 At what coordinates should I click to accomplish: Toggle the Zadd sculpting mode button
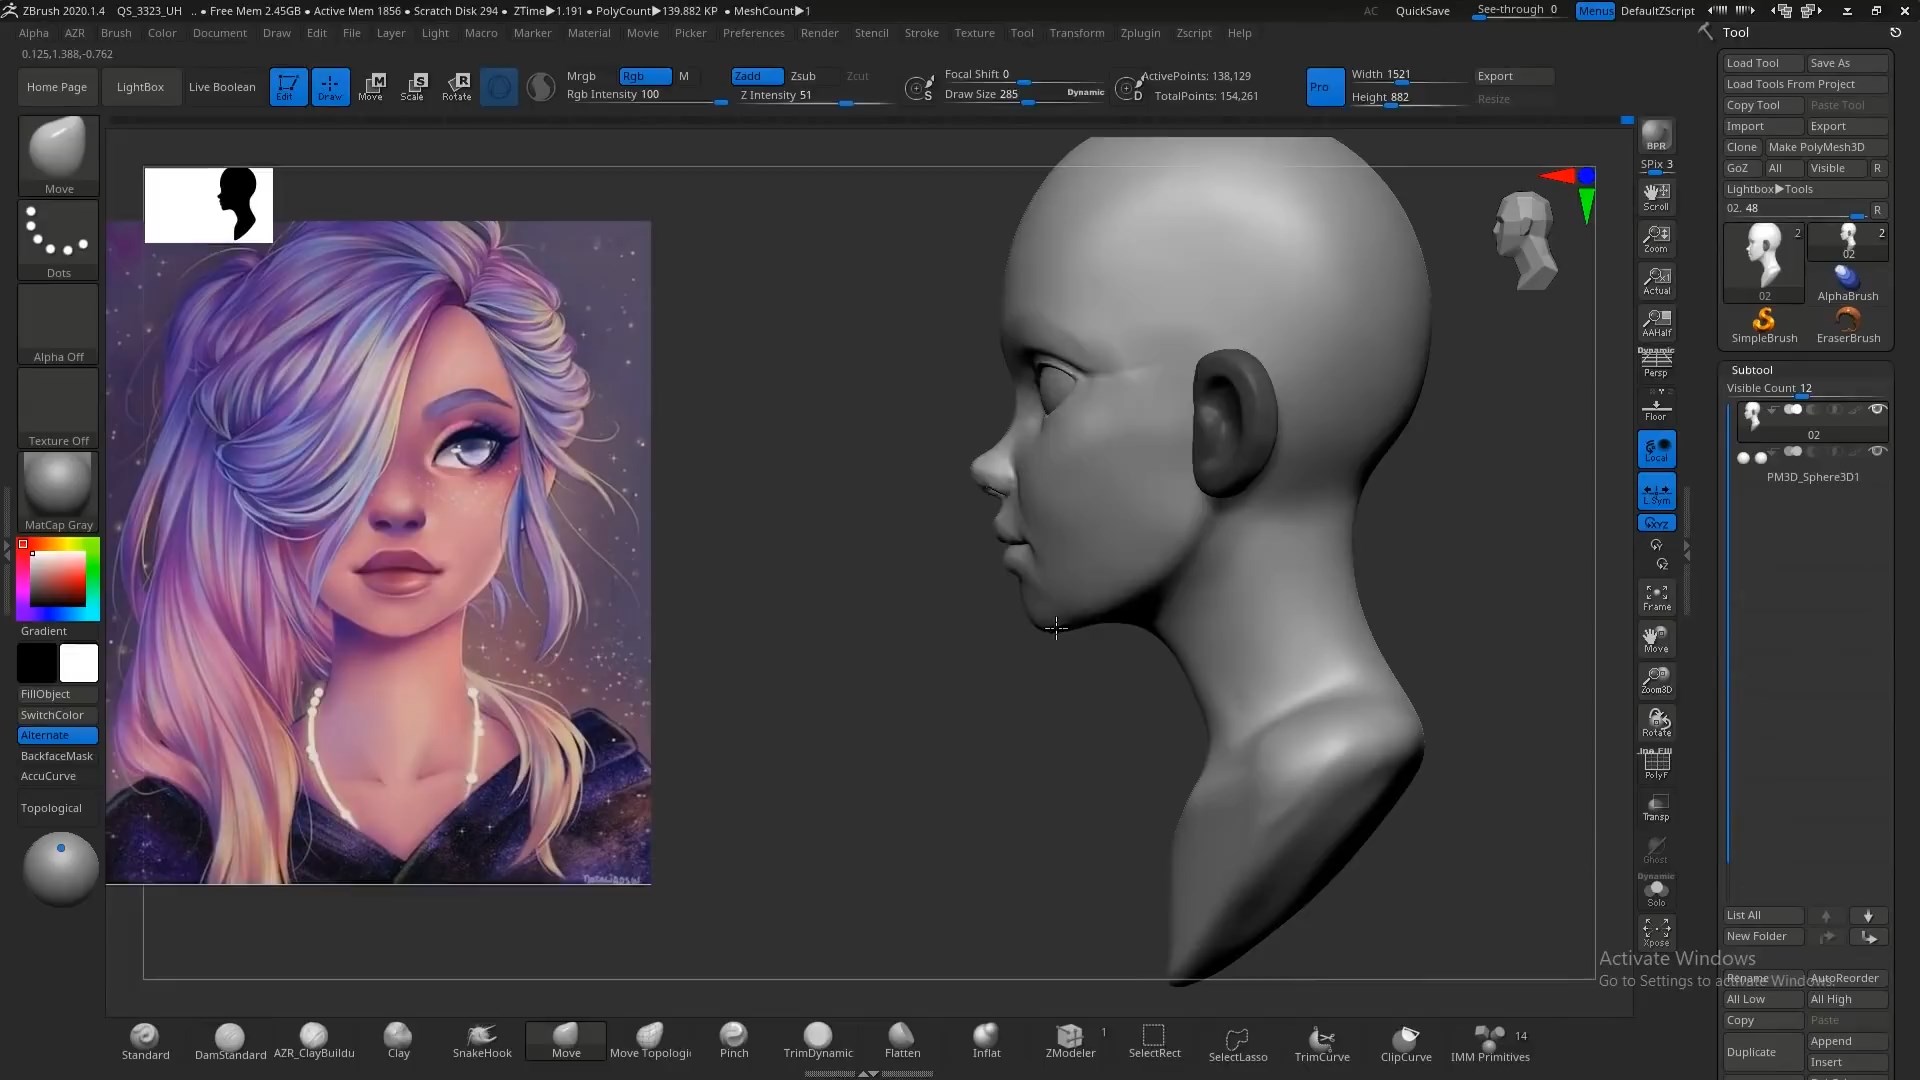tap(749, 75)
